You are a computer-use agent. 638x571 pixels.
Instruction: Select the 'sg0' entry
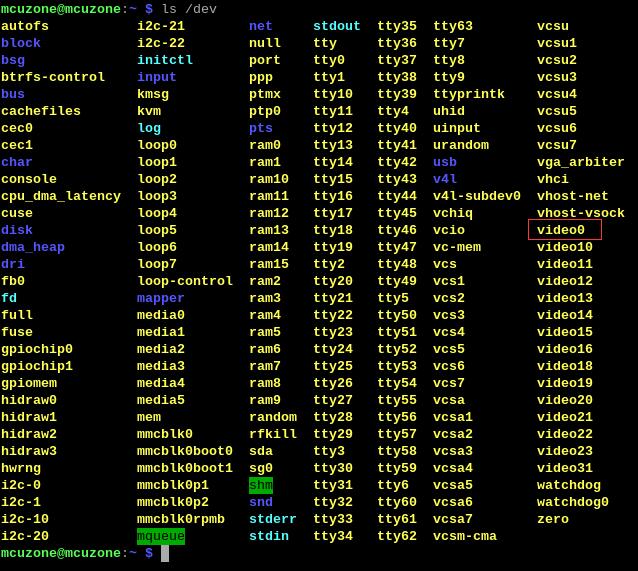tap(260, 468)
